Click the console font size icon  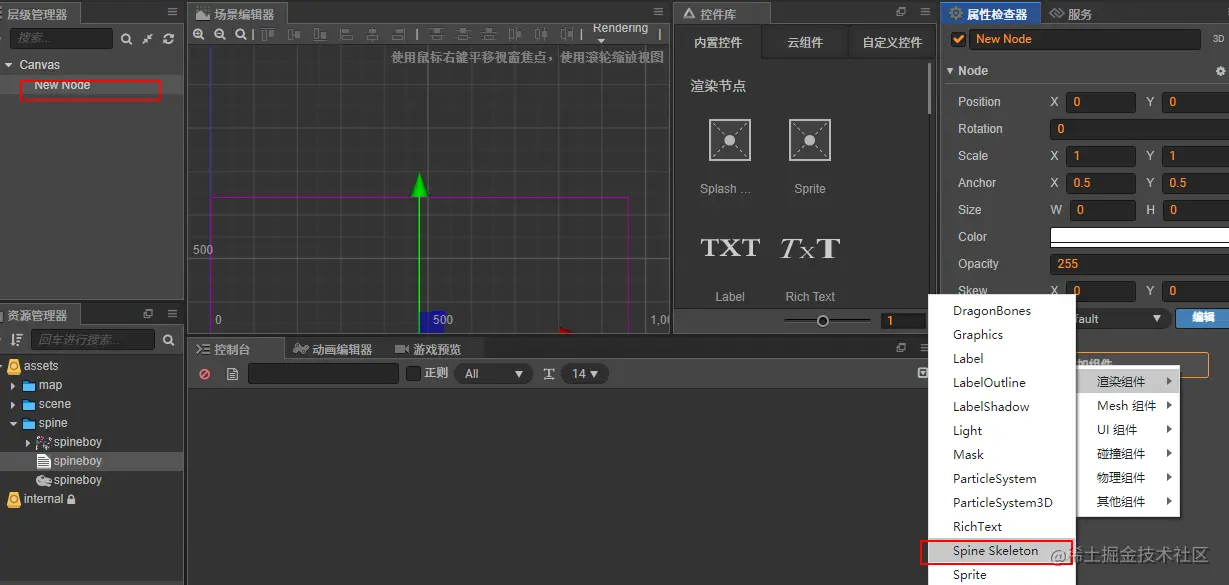tap(549, 374)
